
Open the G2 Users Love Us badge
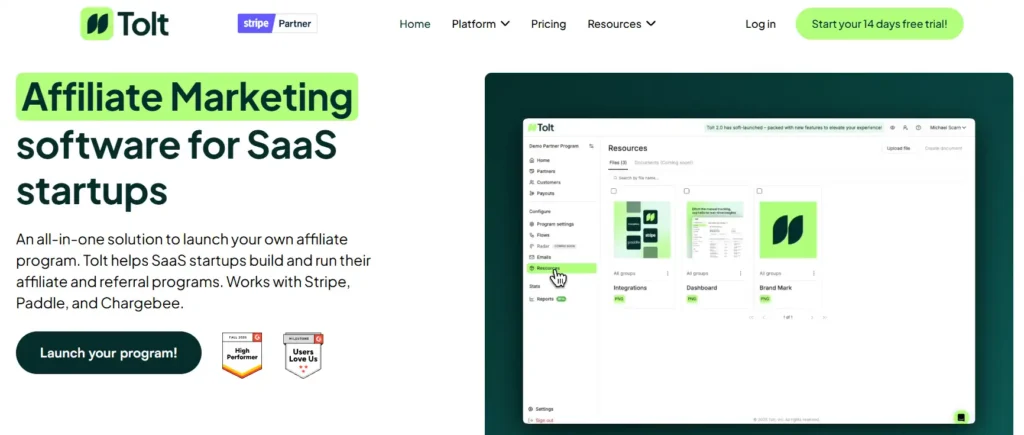click(x=303, y=355)
